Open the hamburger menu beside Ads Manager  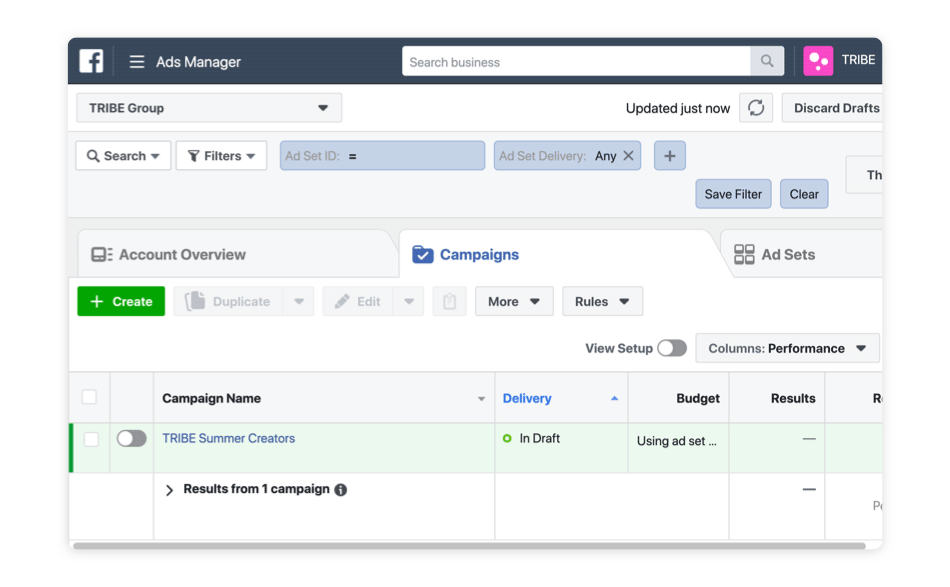(x=137, y=62)
